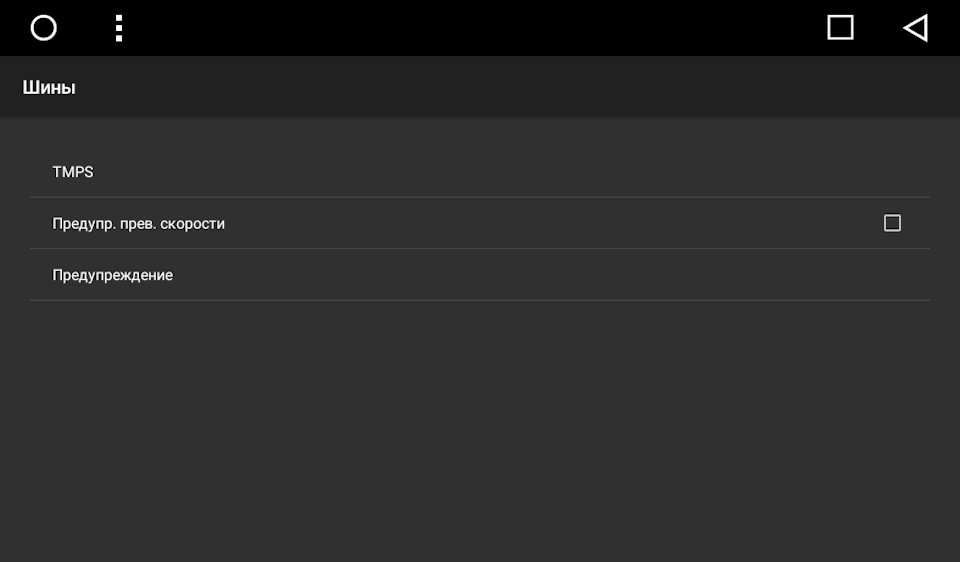Expand the Предупреждение list item
This screenshot has height=562, width=960.
point(480,275)
